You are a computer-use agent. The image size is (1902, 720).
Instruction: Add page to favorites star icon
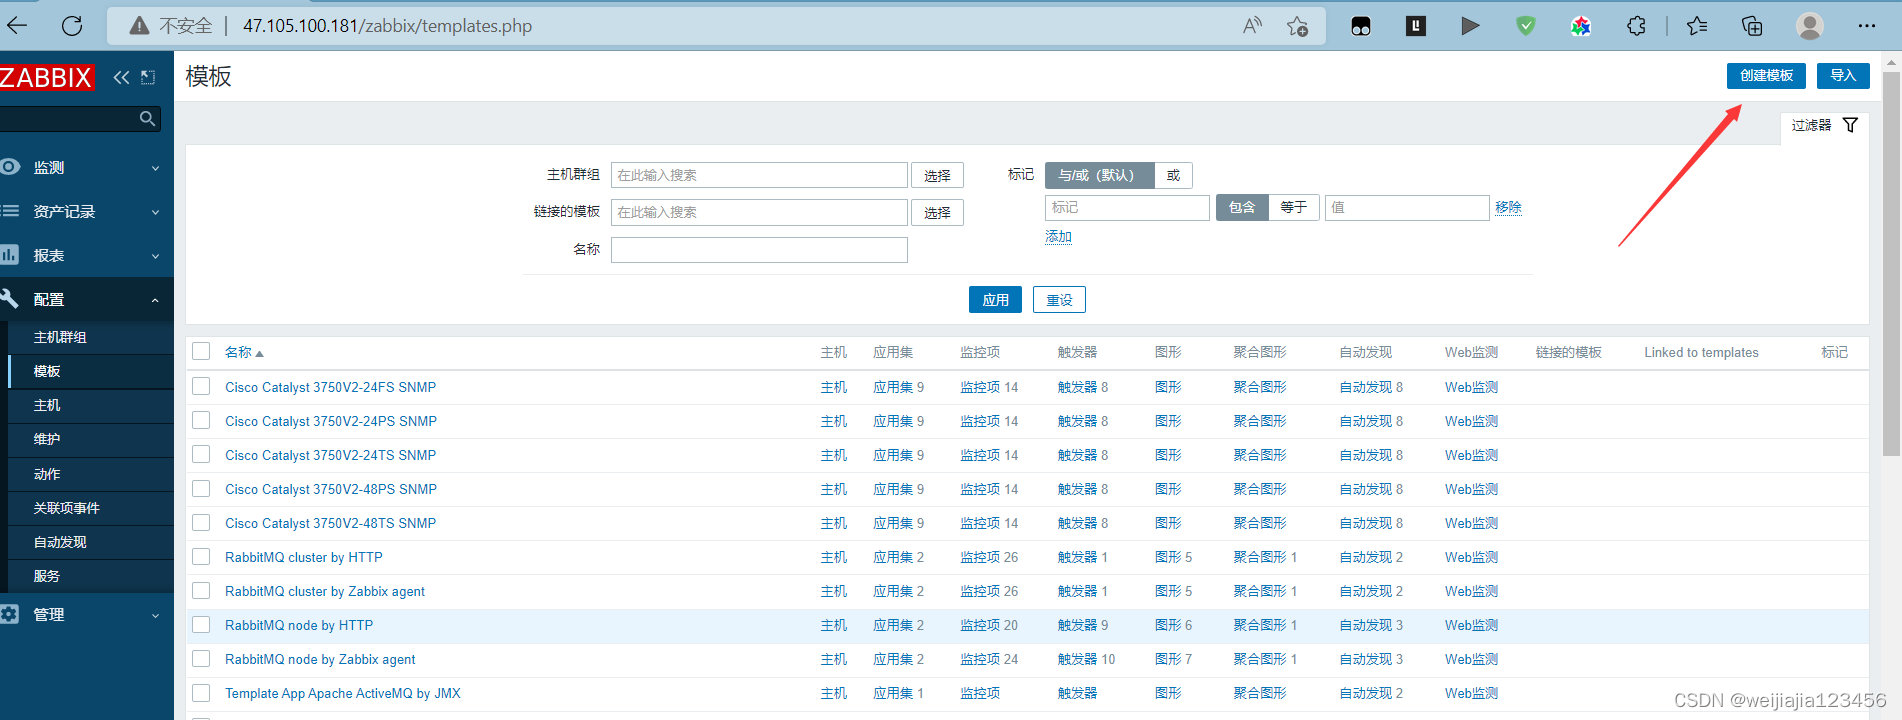(x=1297, y=25)
